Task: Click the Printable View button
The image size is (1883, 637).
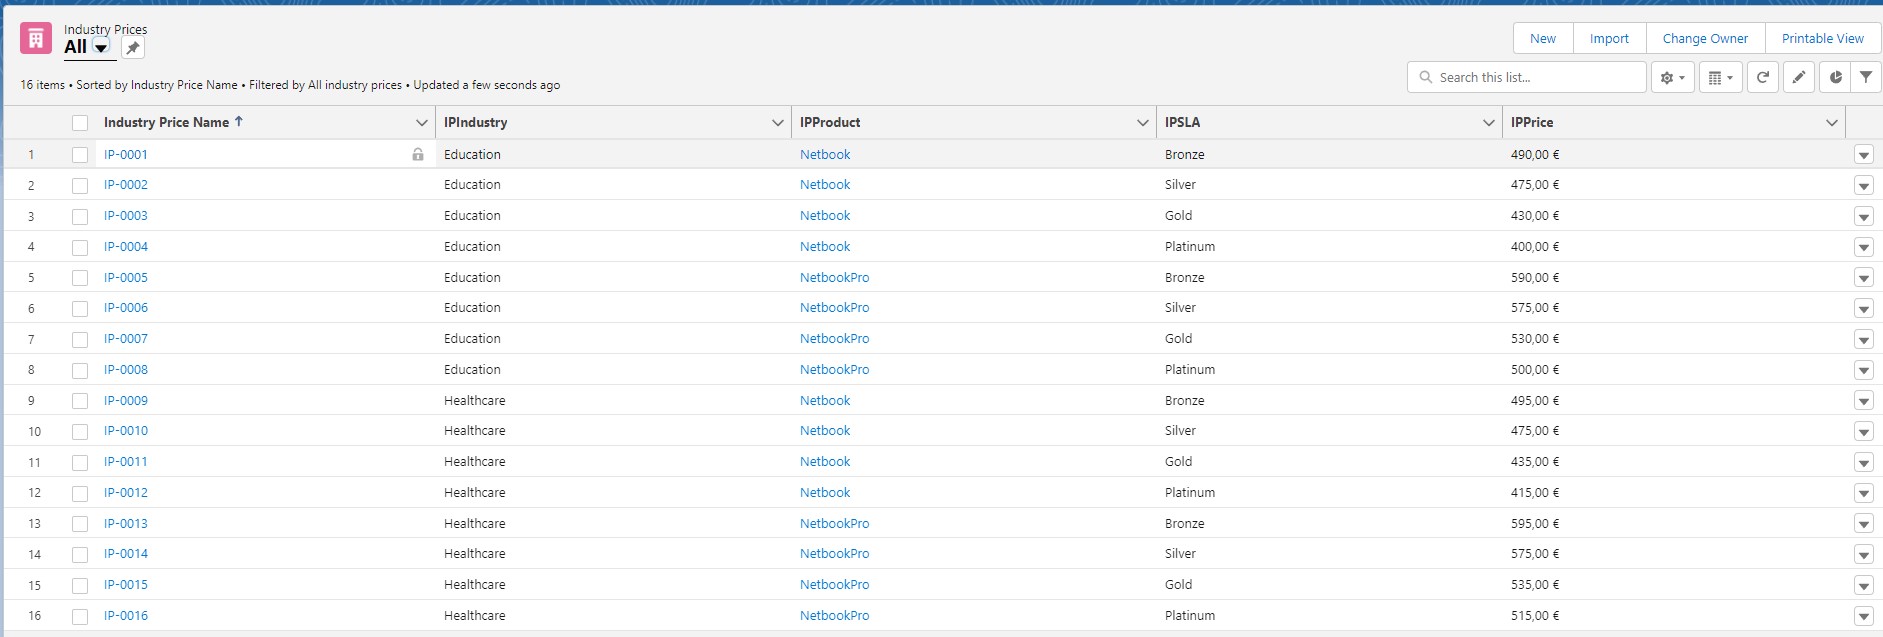Action: [1822, 39]
